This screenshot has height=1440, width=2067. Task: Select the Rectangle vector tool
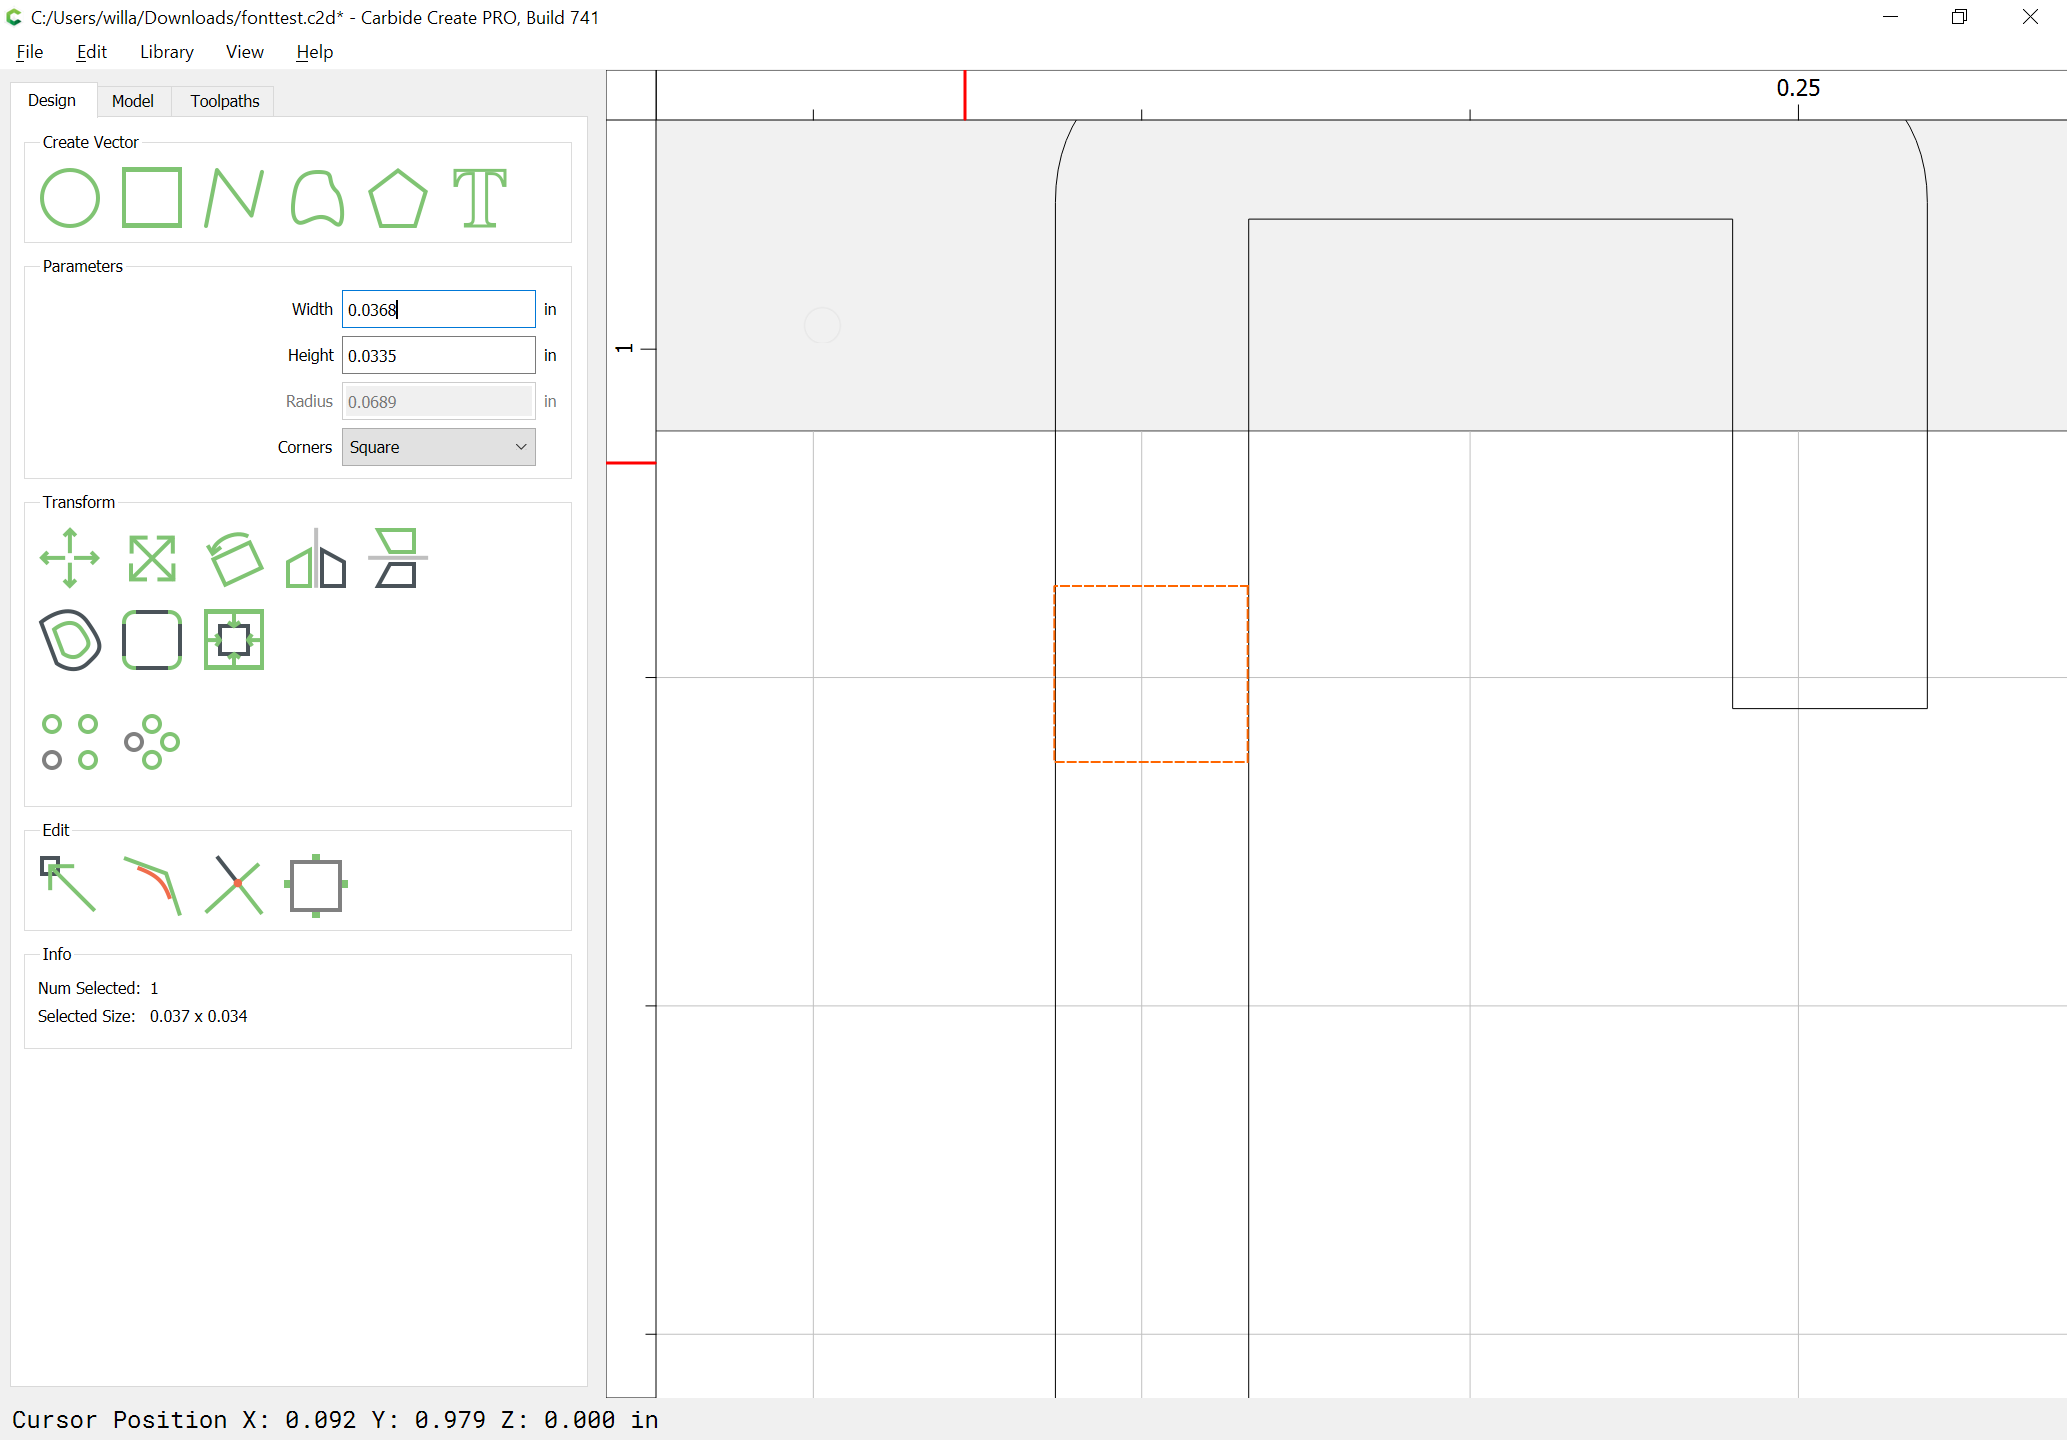[152, 198]
